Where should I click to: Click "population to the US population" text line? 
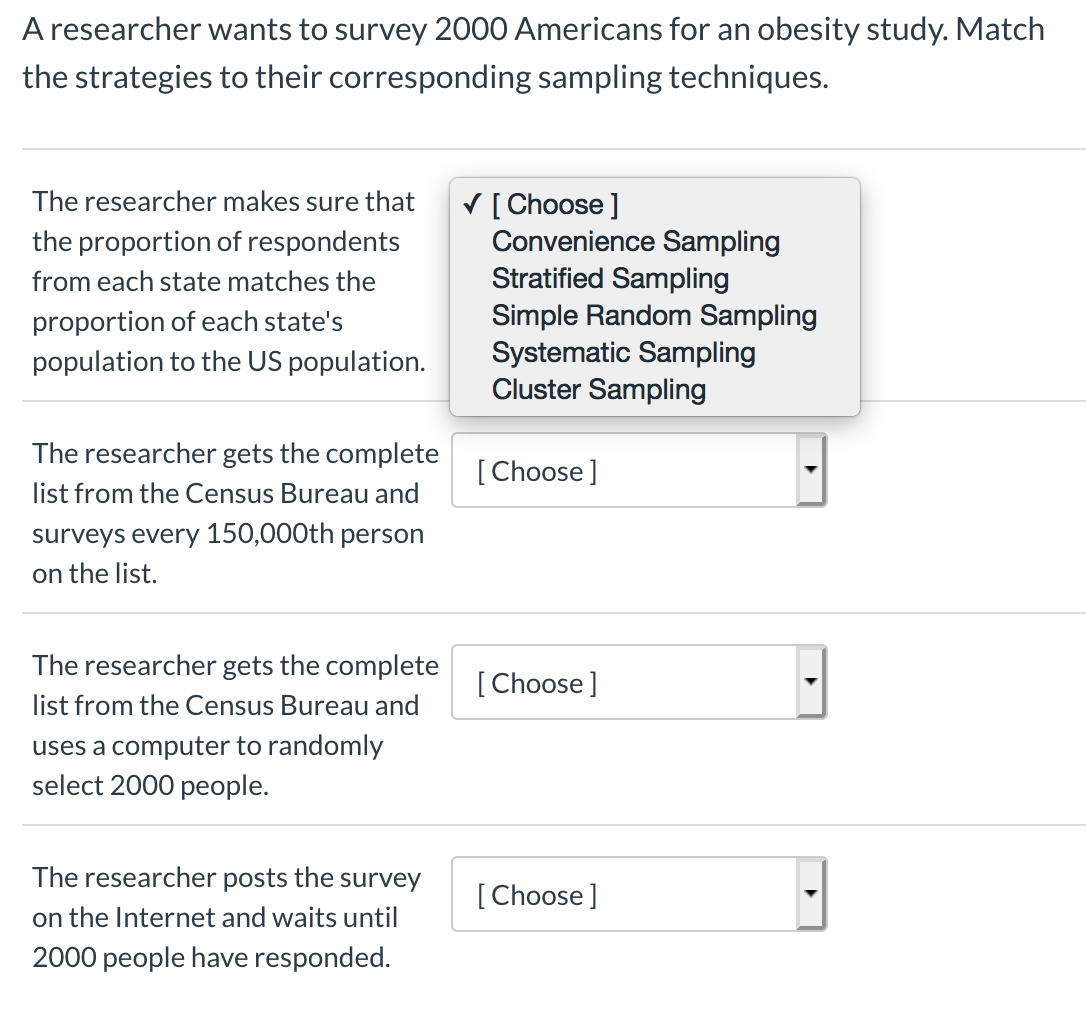click(x=228, y=362)
